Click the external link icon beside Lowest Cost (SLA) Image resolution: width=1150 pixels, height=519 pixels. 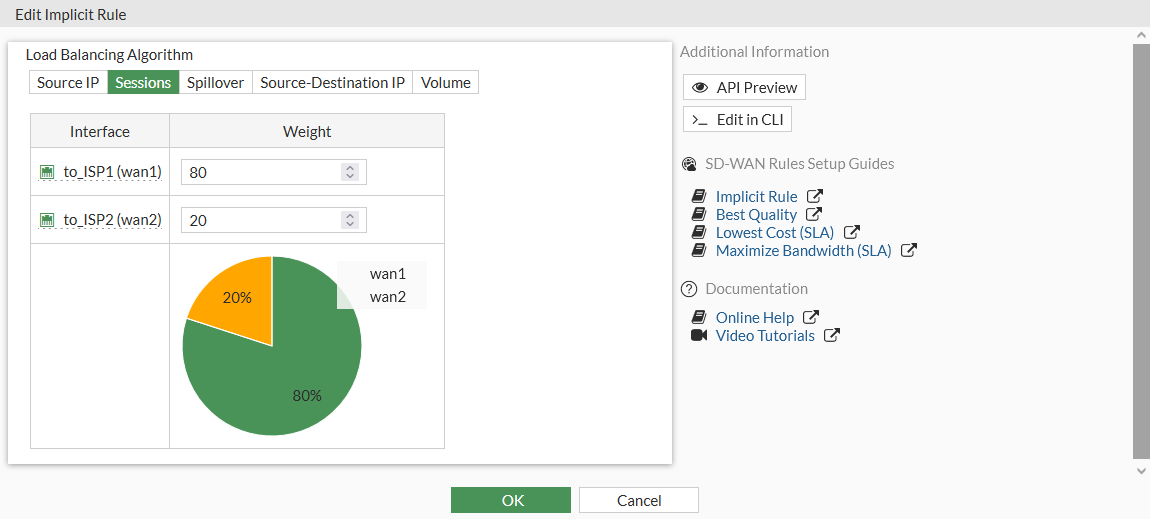[x=851, y=233]
